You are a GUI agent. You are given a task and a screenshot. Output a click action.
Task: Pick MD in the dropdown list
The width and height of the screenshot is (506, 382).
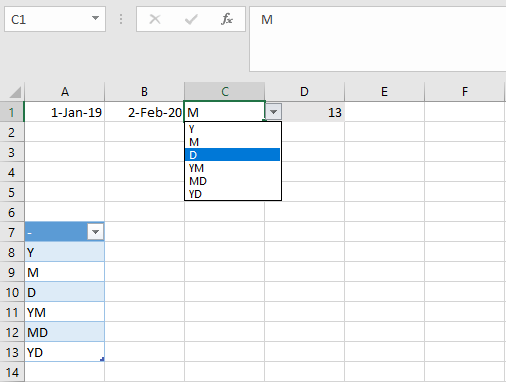click(x=232, y=181)
